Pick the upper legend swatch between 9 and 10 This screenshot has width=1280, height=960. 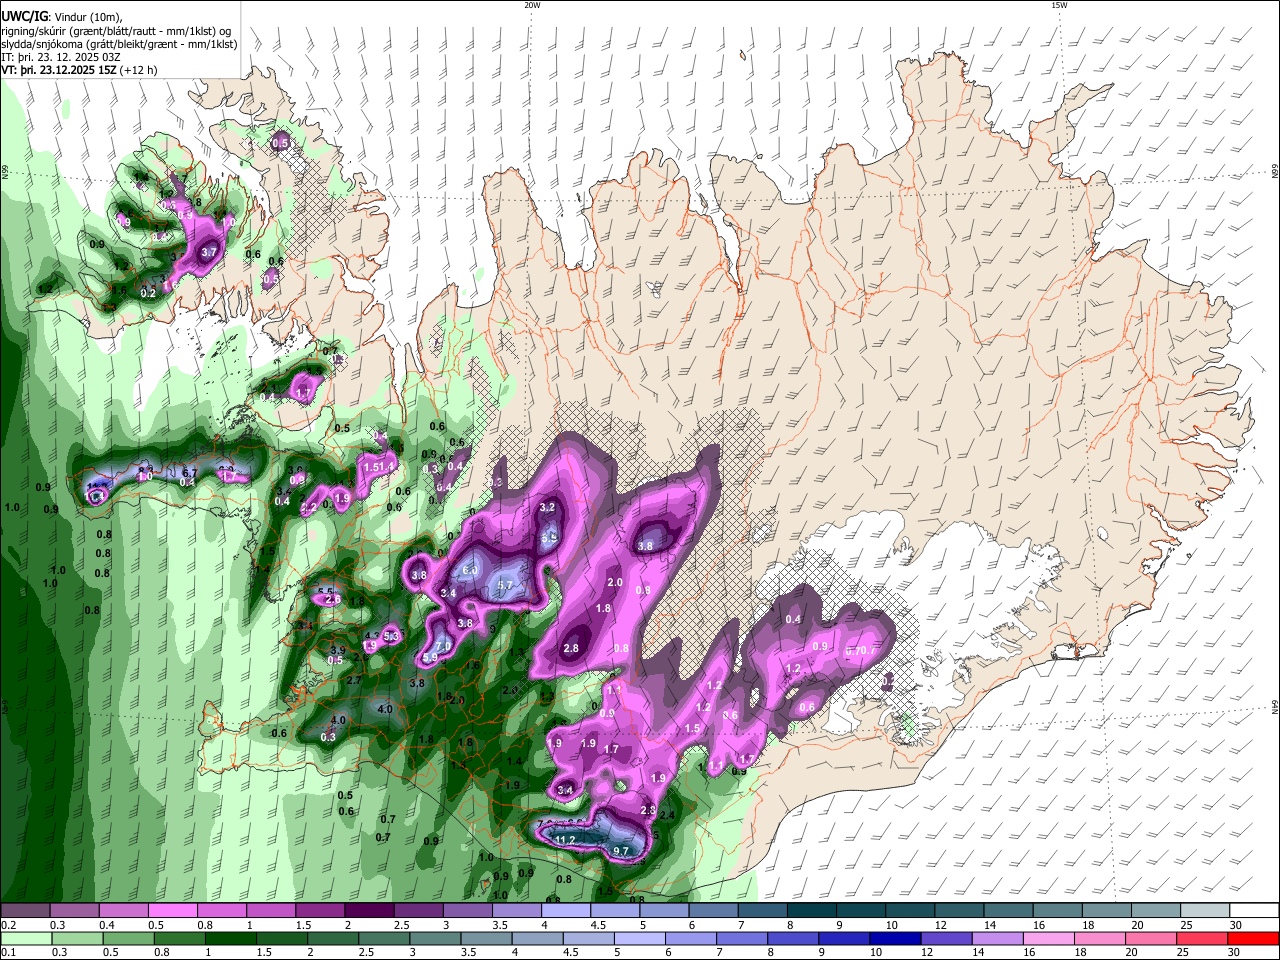(x=861, y=911)
